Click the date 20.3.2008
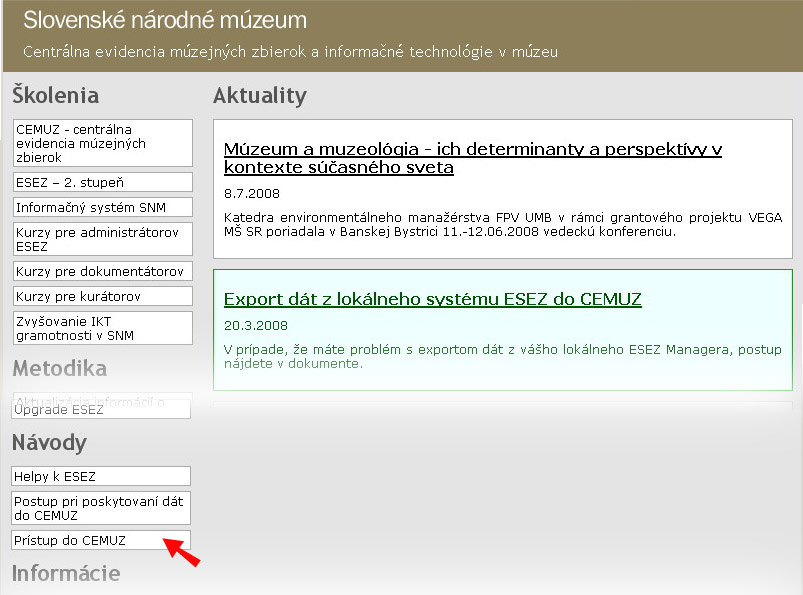The image size is (803, 595). (x=256, y=326)
